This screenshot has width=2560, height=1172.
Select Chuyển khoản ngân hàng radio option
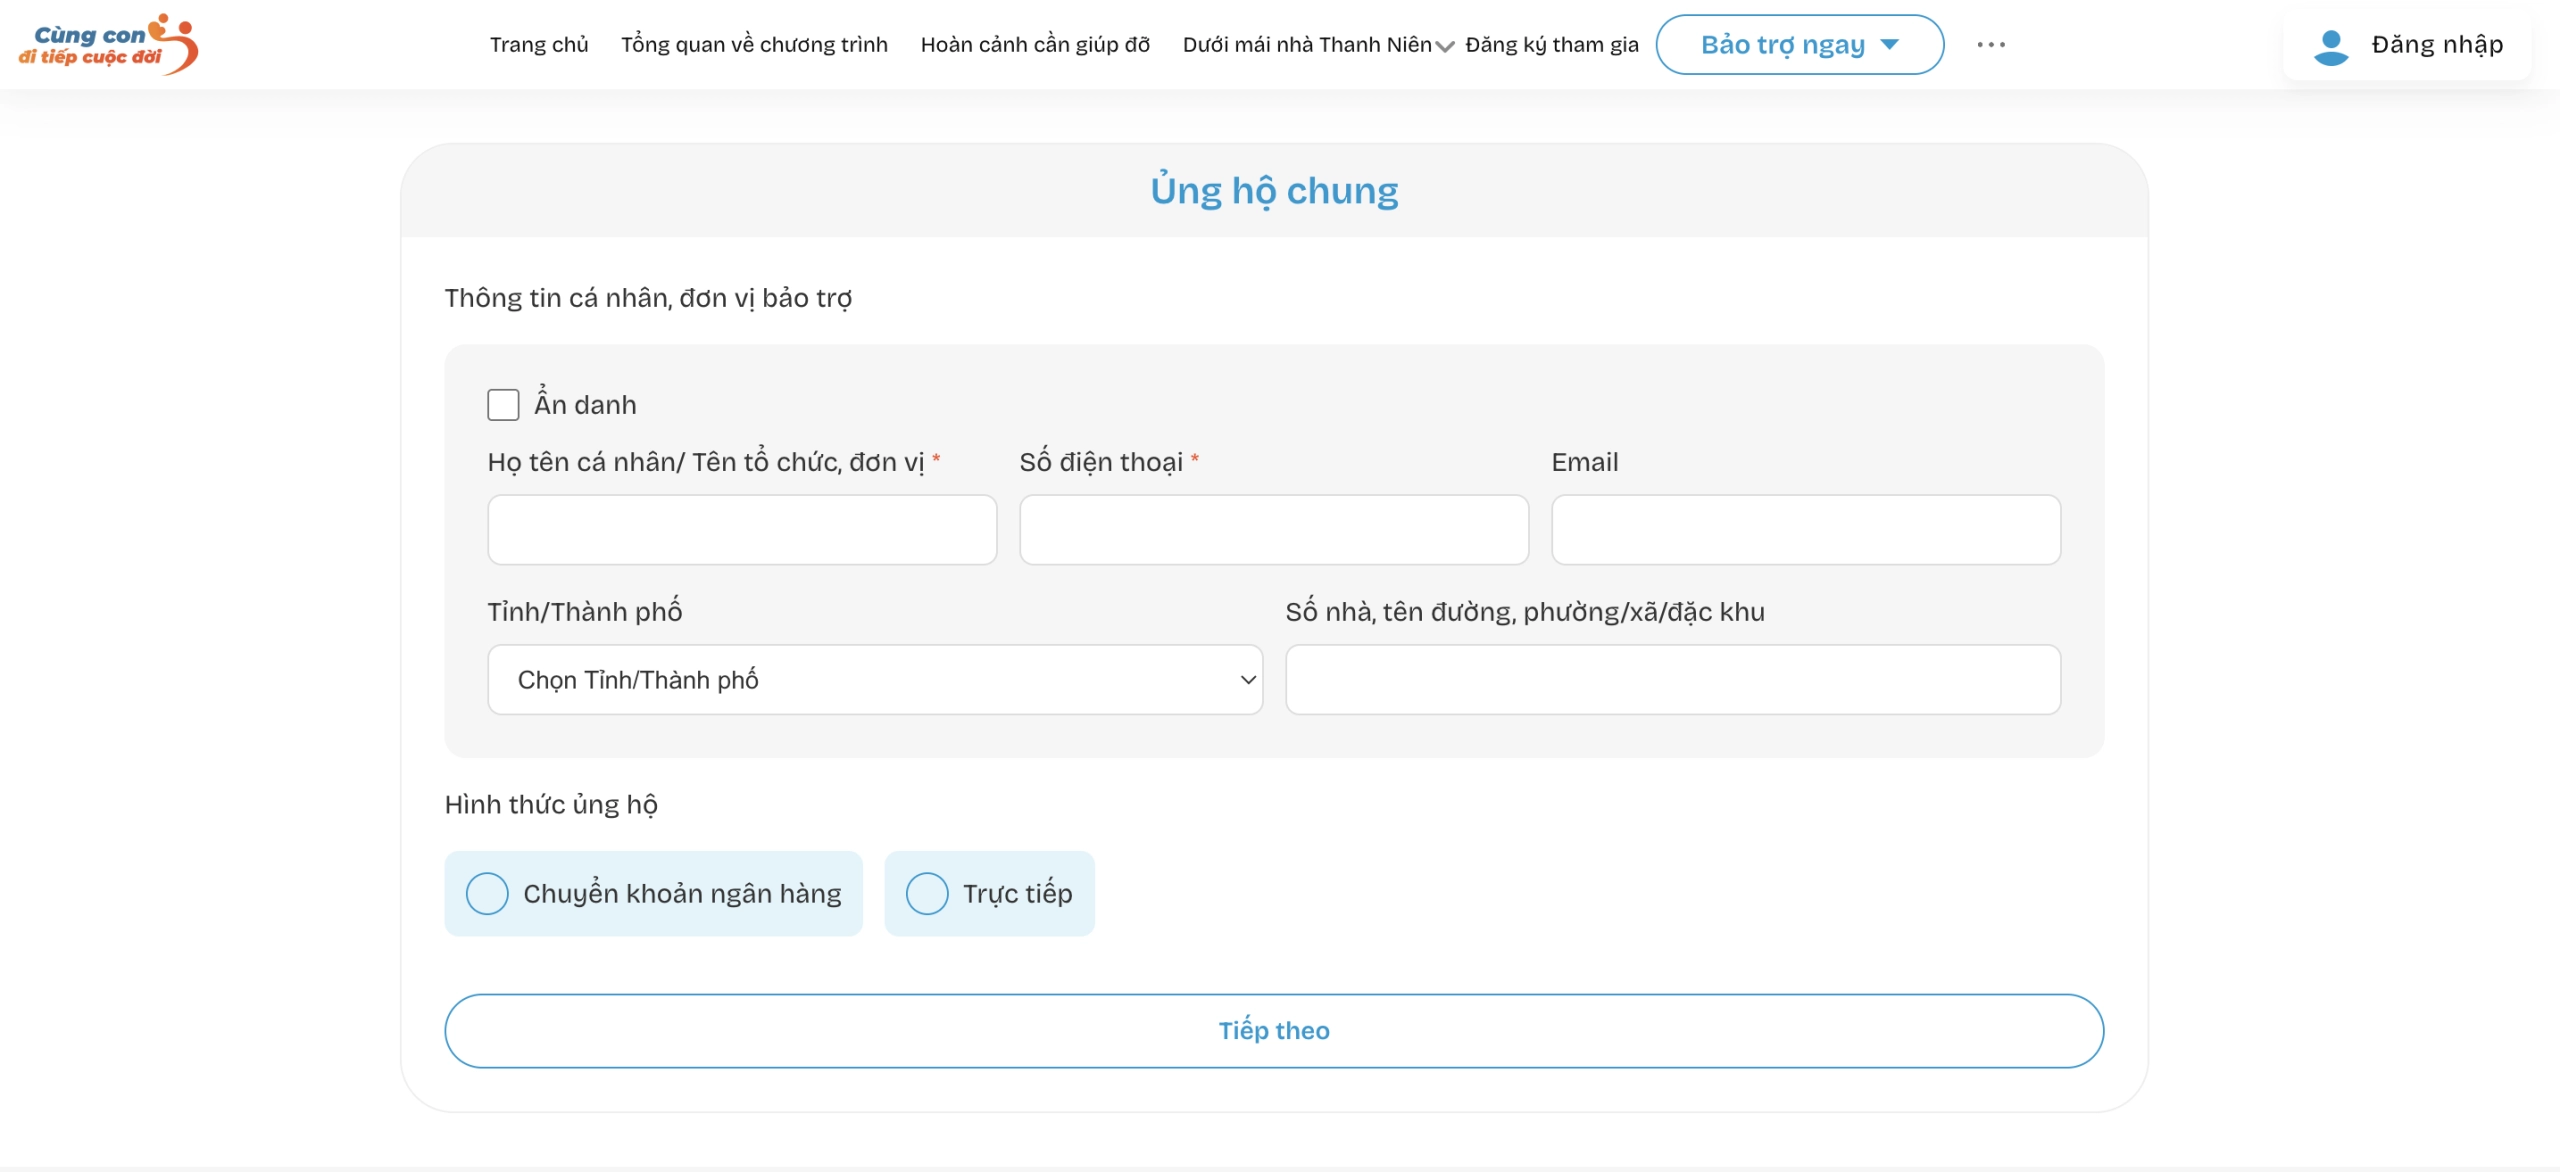[x=487, y=894]
